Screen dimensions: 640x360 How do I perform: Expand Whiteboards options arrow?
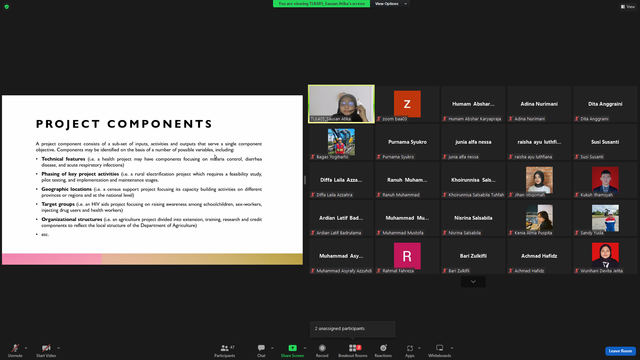(452, 348)
